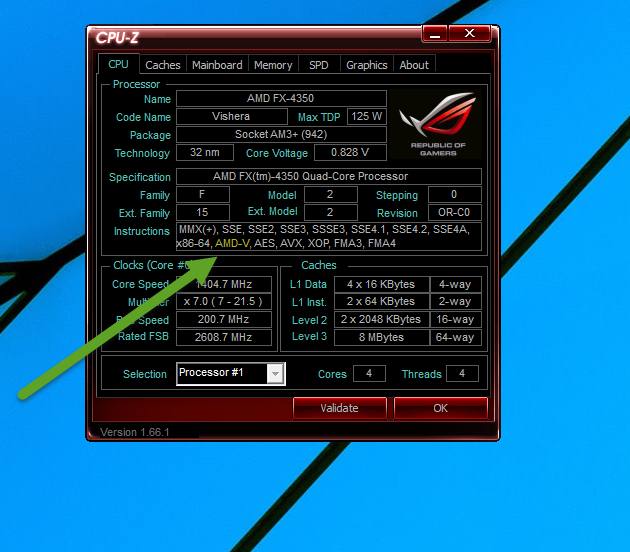Screen dimensions: 630x552
Task: Click the L1 Inst. 2 x 64 KBytes value
Action: 381,302
